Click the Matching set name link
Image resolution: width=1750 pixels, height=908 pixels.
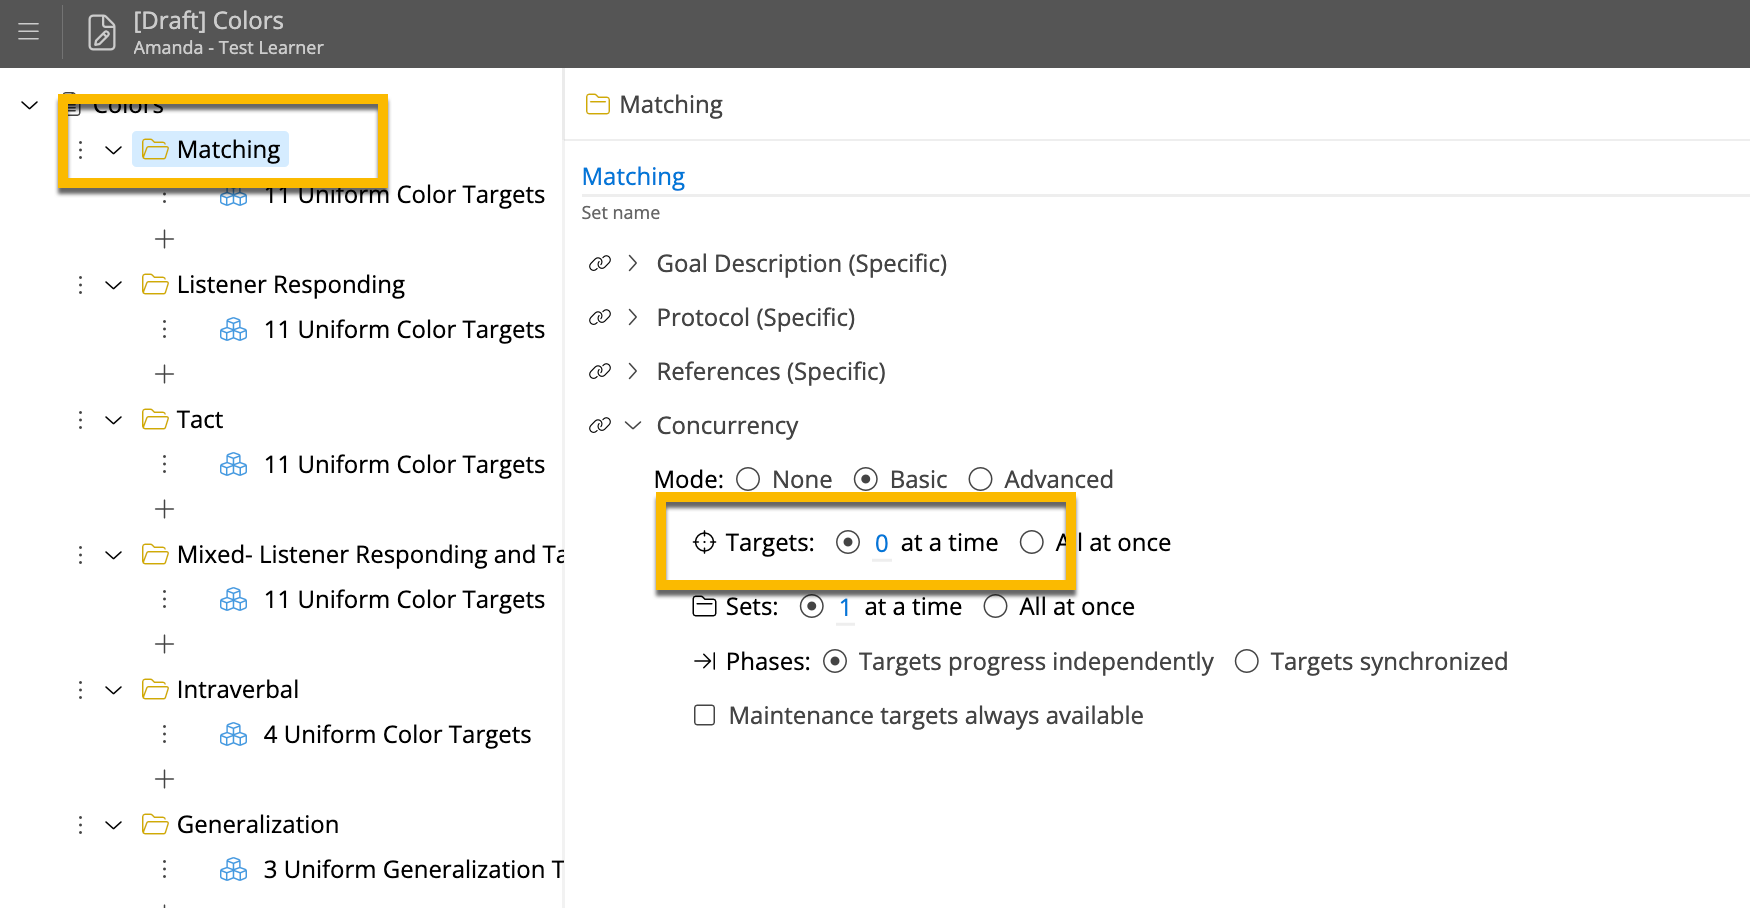click(633, 177)
